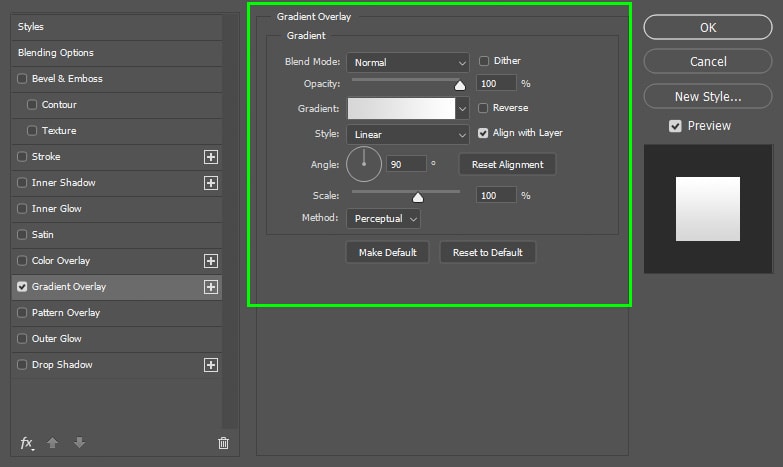The height and width of the screenshot is (467, 783).
Task: Click the Angle value input field
Action: click(x=406, y=164)
